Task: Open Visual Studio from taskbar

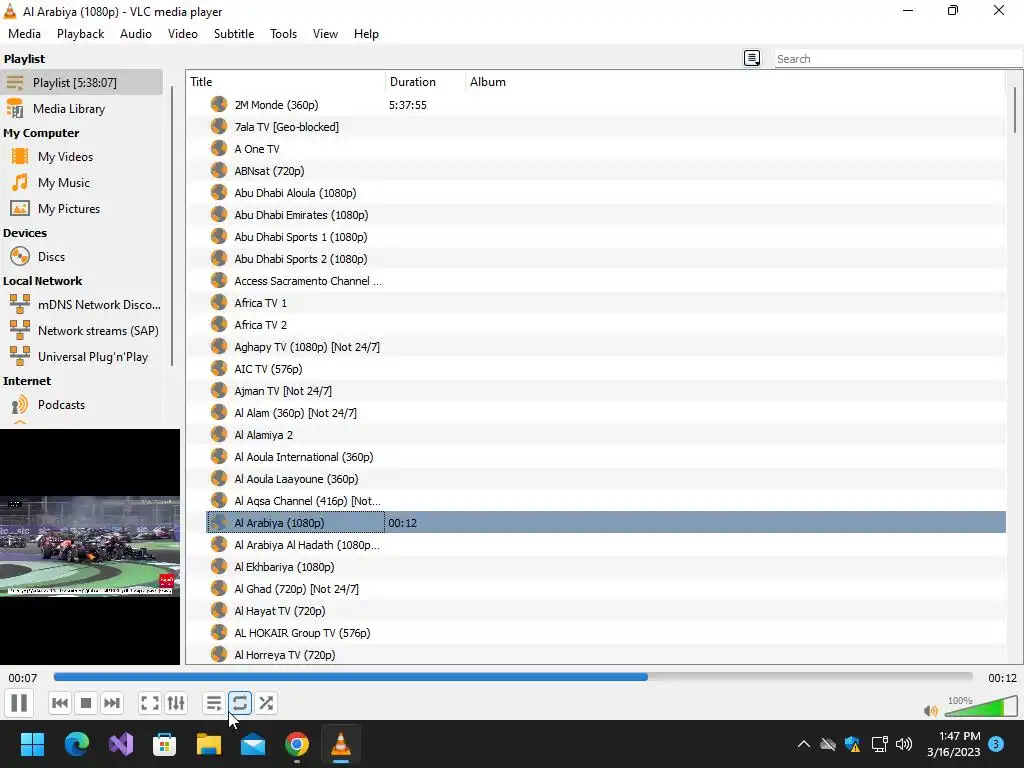Action: pos(121,744)
